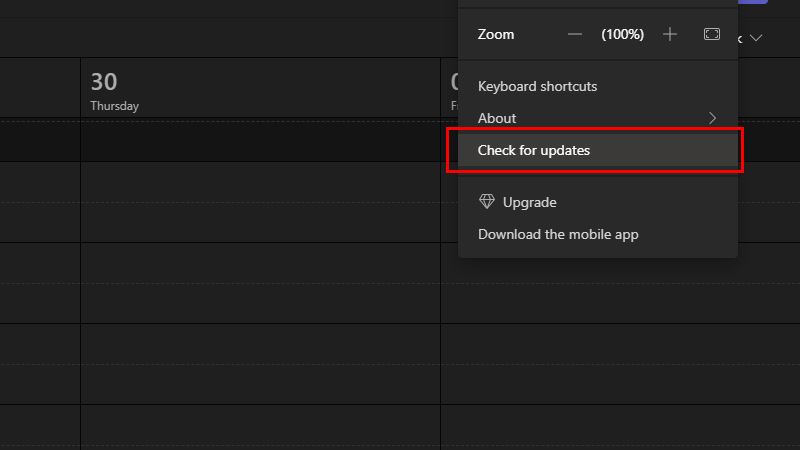Select the all-day row cell under Thursday
This screenshot has height=450, width=800.
(x=260, y=141)
